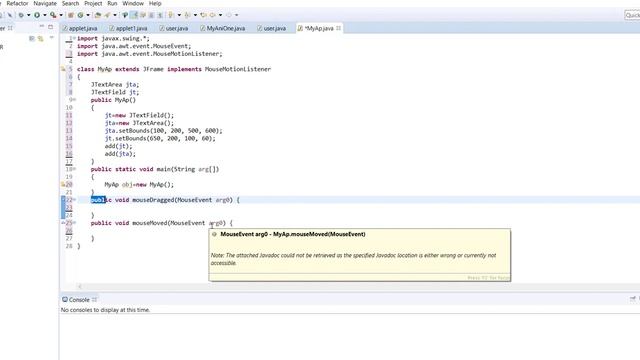Viewport: 640px width, 360px height.
Task: Switch to the applet1.java tab
Action: tap(128, 28)
